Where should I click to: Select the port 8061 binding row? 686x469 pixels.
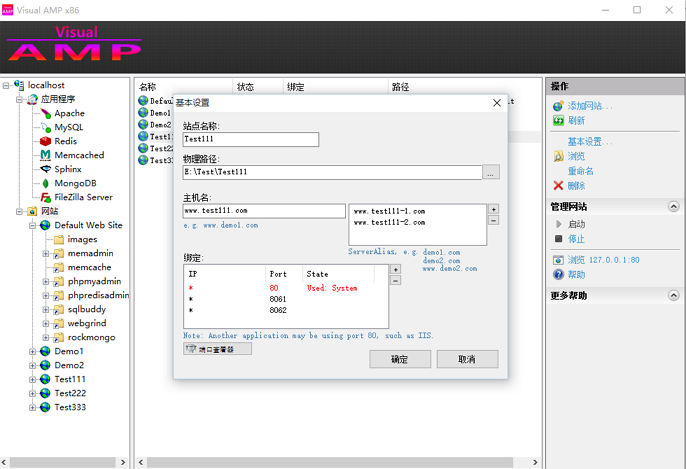point(286,299)
